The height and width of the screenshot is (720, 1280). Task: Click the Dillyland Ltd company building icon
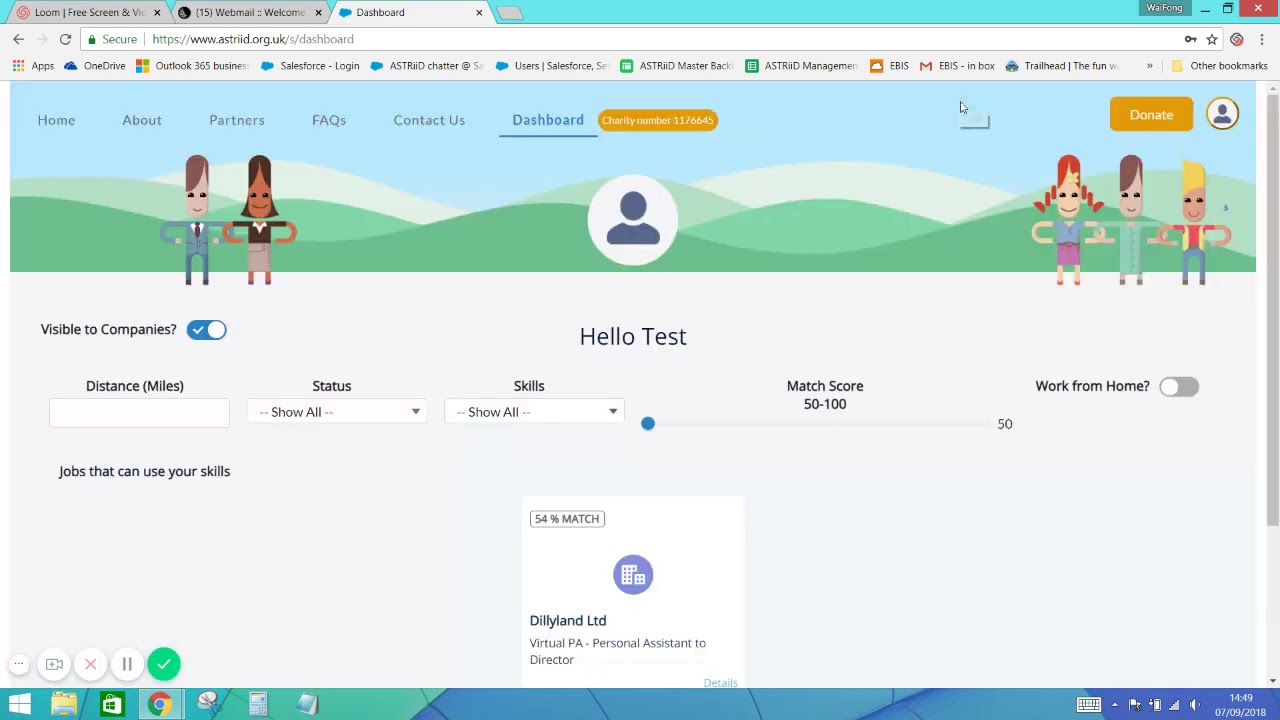tap(633, 574)
